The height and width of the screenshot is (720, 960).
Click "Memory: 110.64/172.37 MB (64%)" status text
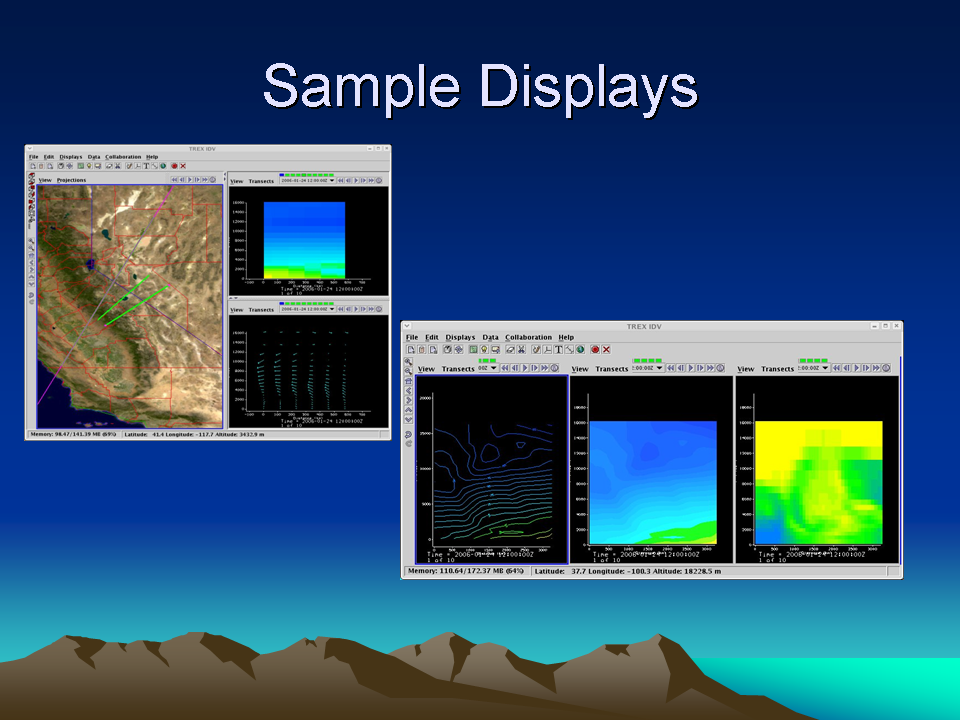tap(466, 571)
